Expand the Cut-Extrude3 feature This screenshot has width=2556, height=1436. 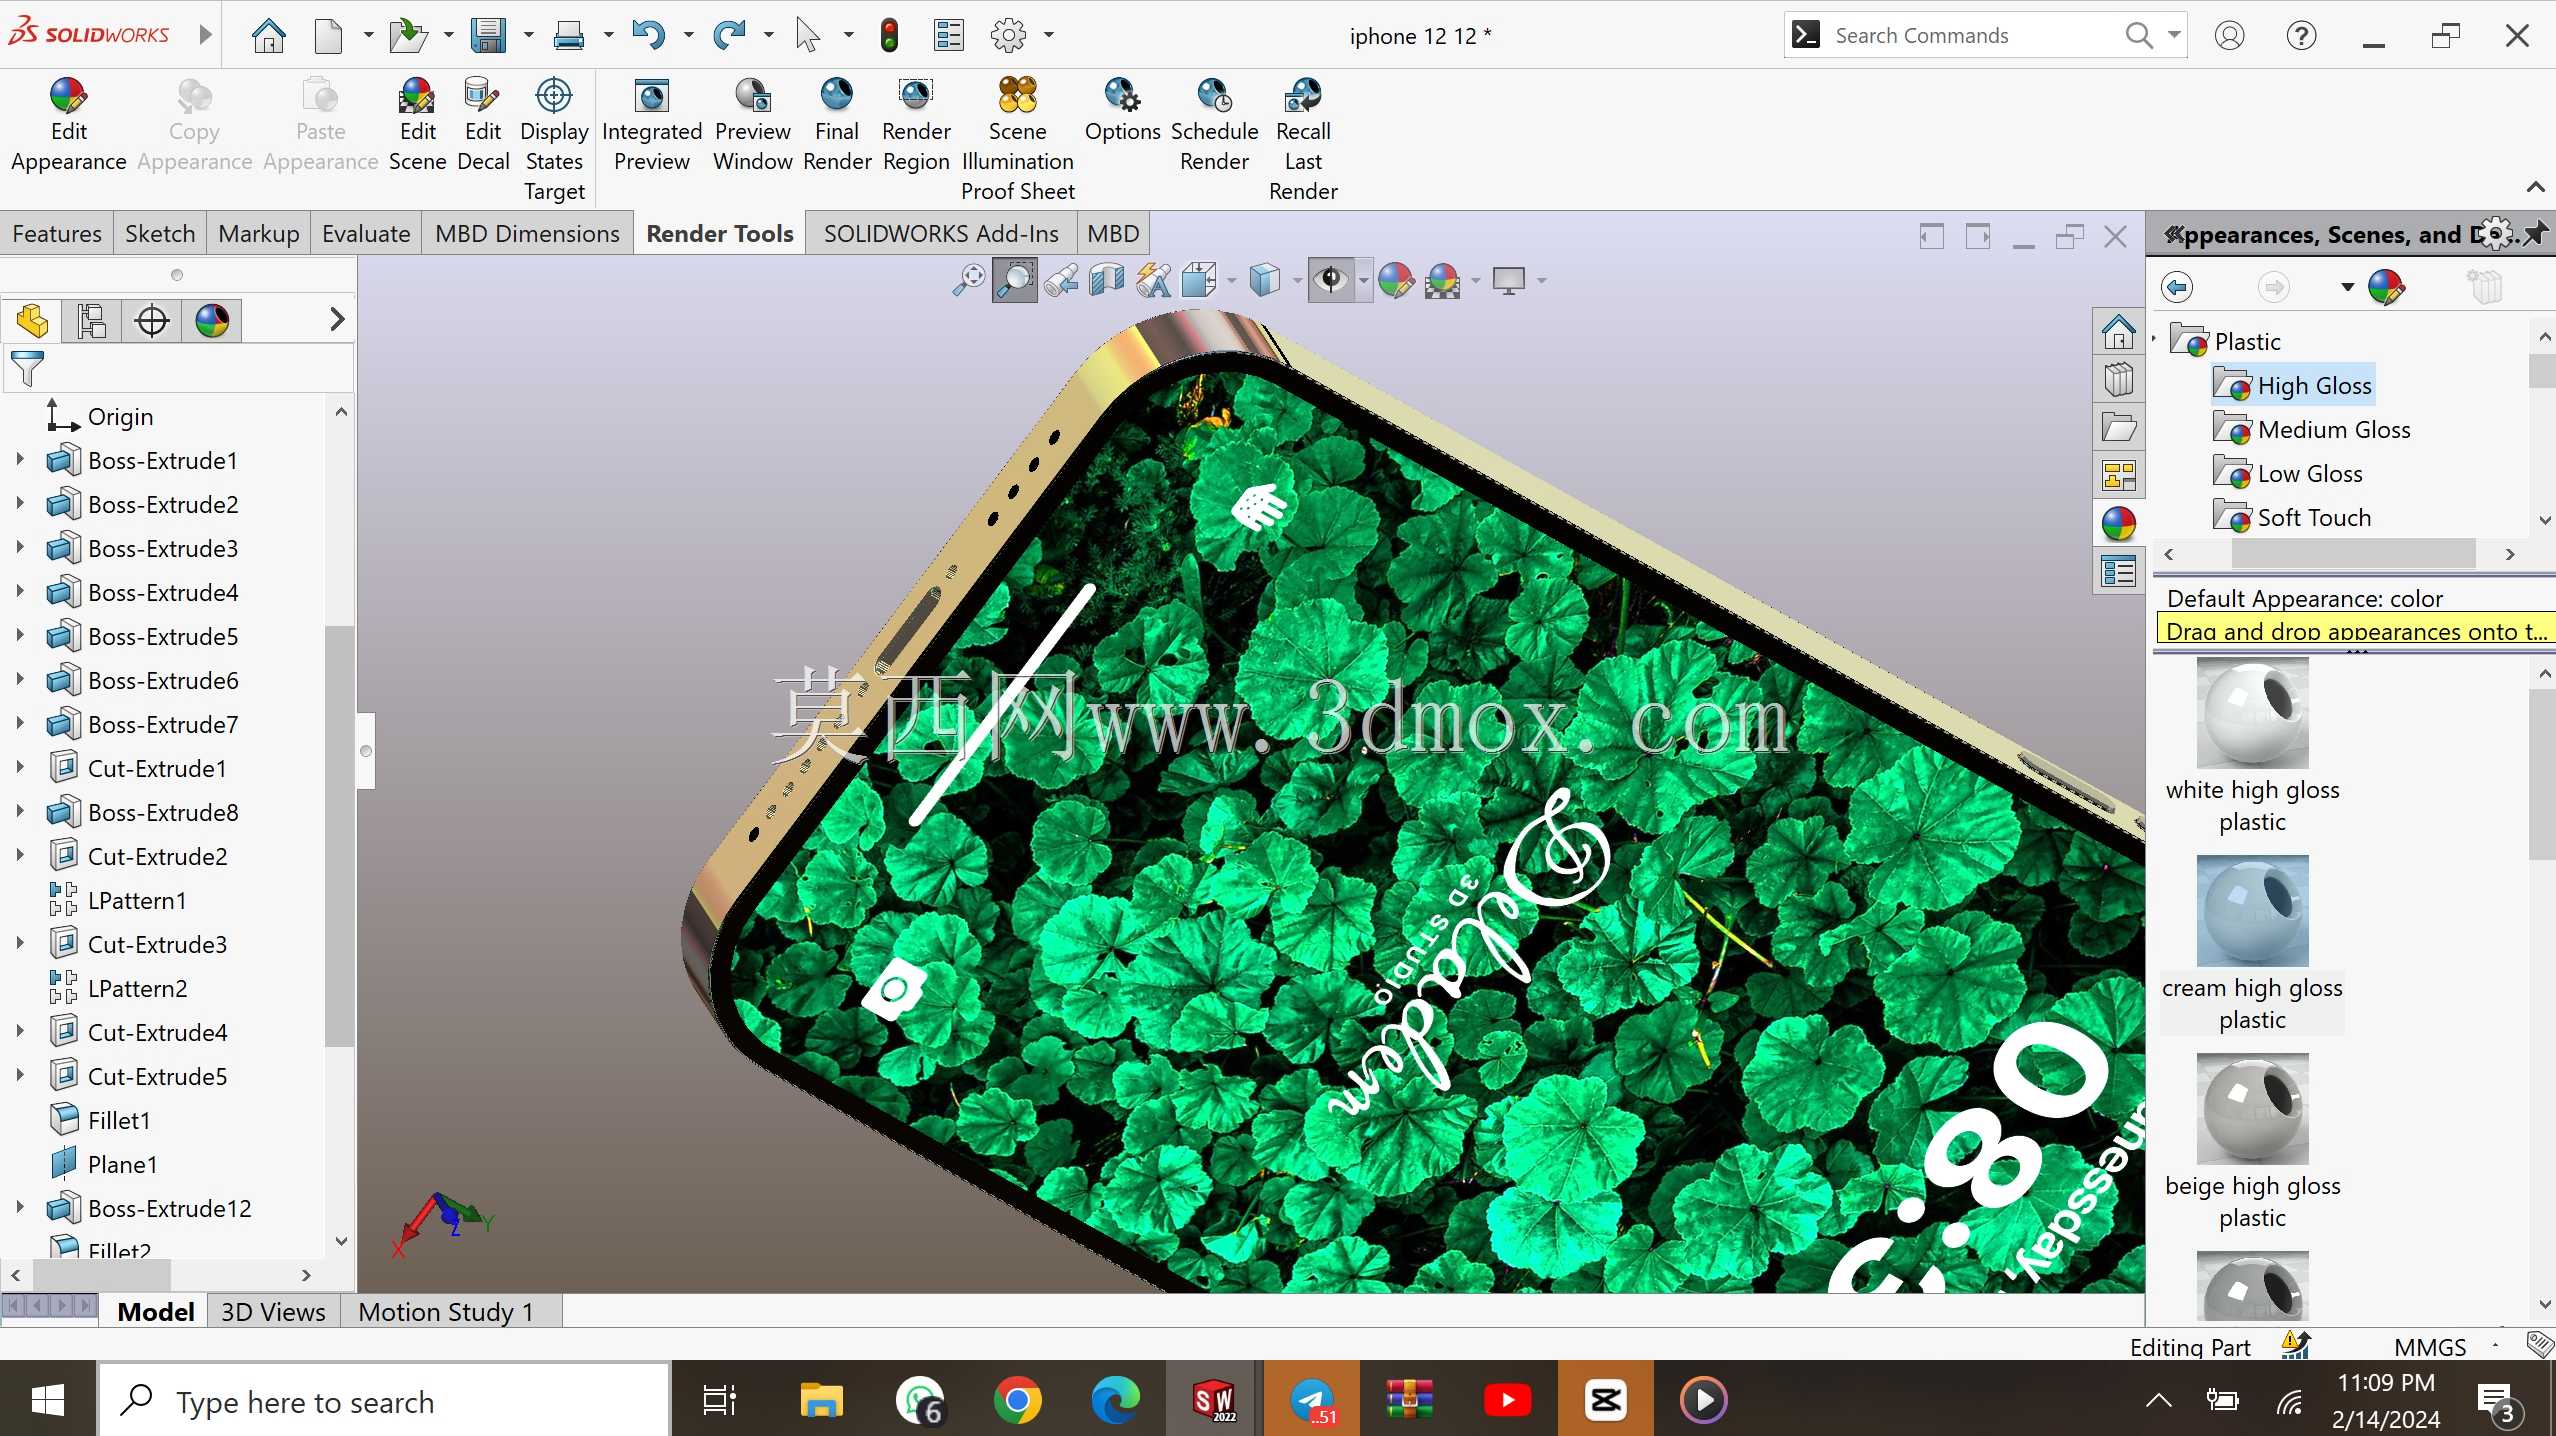tap(19, 944)
